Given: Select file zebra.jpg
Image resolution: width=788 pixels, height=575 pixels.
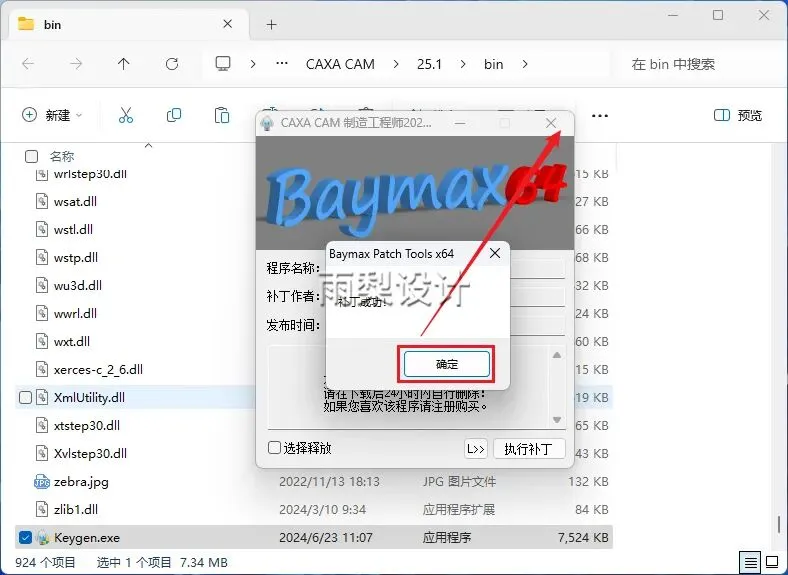Looking at the screenshot, I should (81, 482).
